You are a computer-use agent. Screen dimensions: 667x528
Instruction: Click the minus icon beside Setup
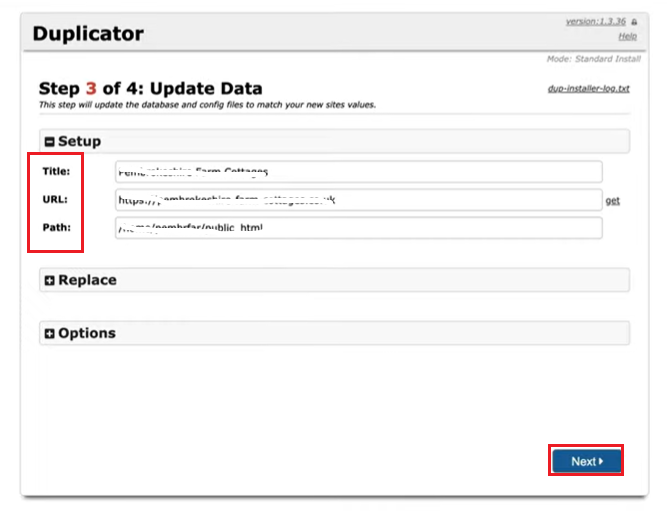coord(50,142)
